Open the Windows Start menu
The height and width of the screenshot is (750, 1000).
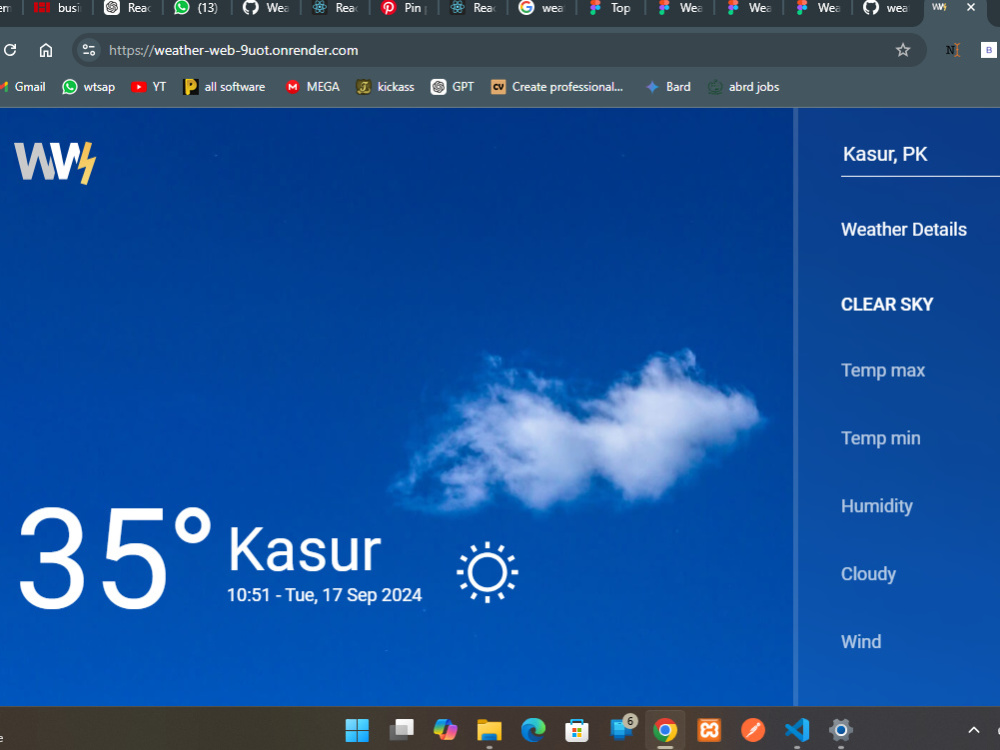(357, 730)
